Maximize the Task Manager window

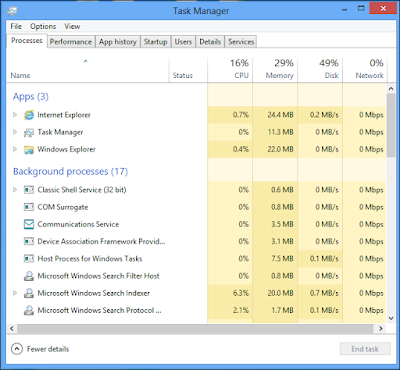pos(361,8)
